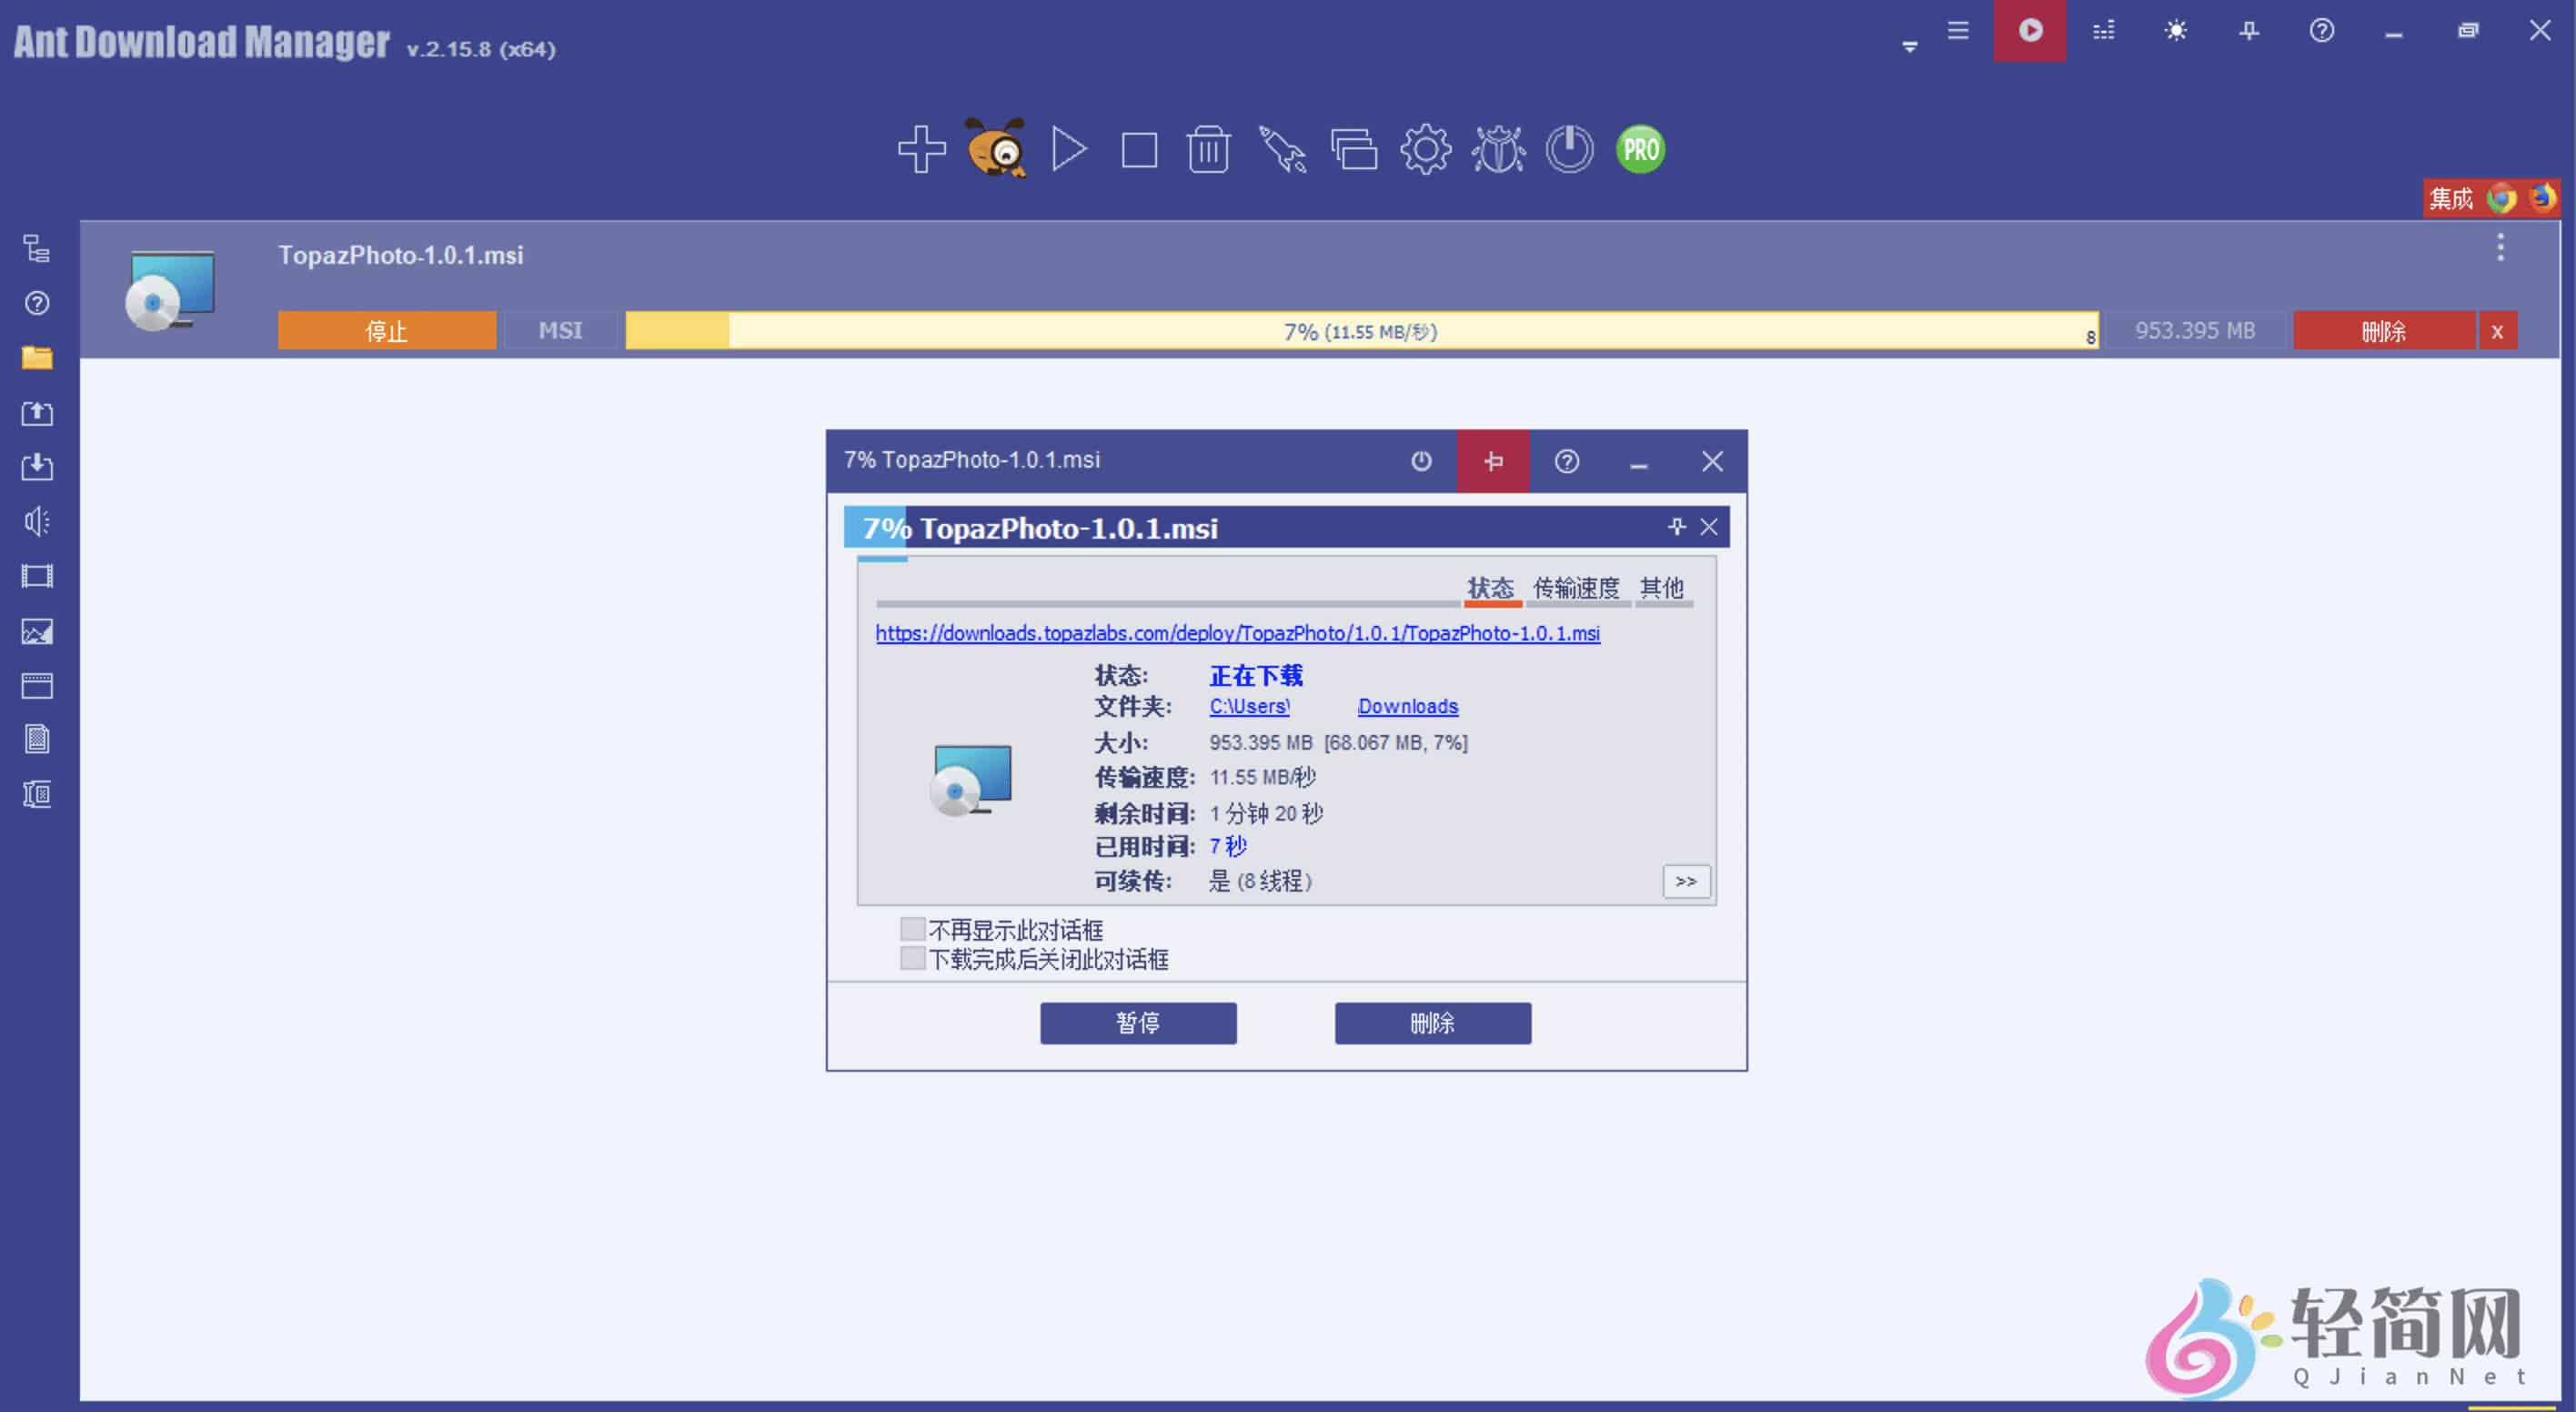2576x1412 pixels.
Task: Select the audio category in the left sidebar
Action: [36, 520]
